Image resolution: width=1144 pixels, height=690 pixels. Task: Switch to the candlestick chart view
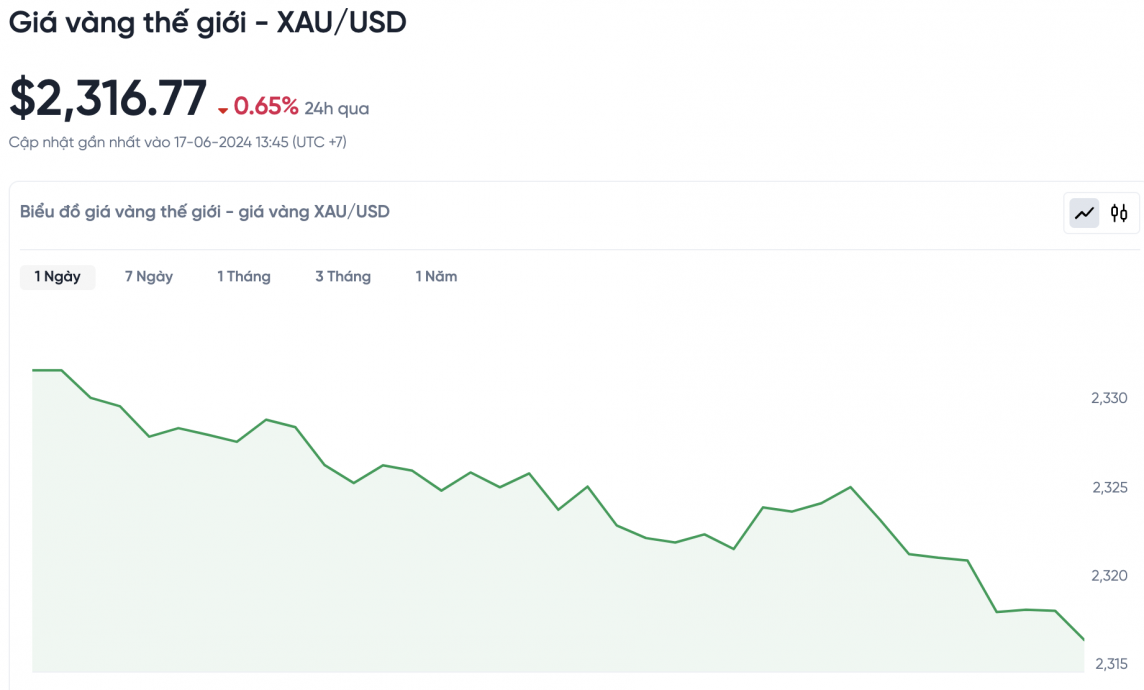[x=1119, y=213]
